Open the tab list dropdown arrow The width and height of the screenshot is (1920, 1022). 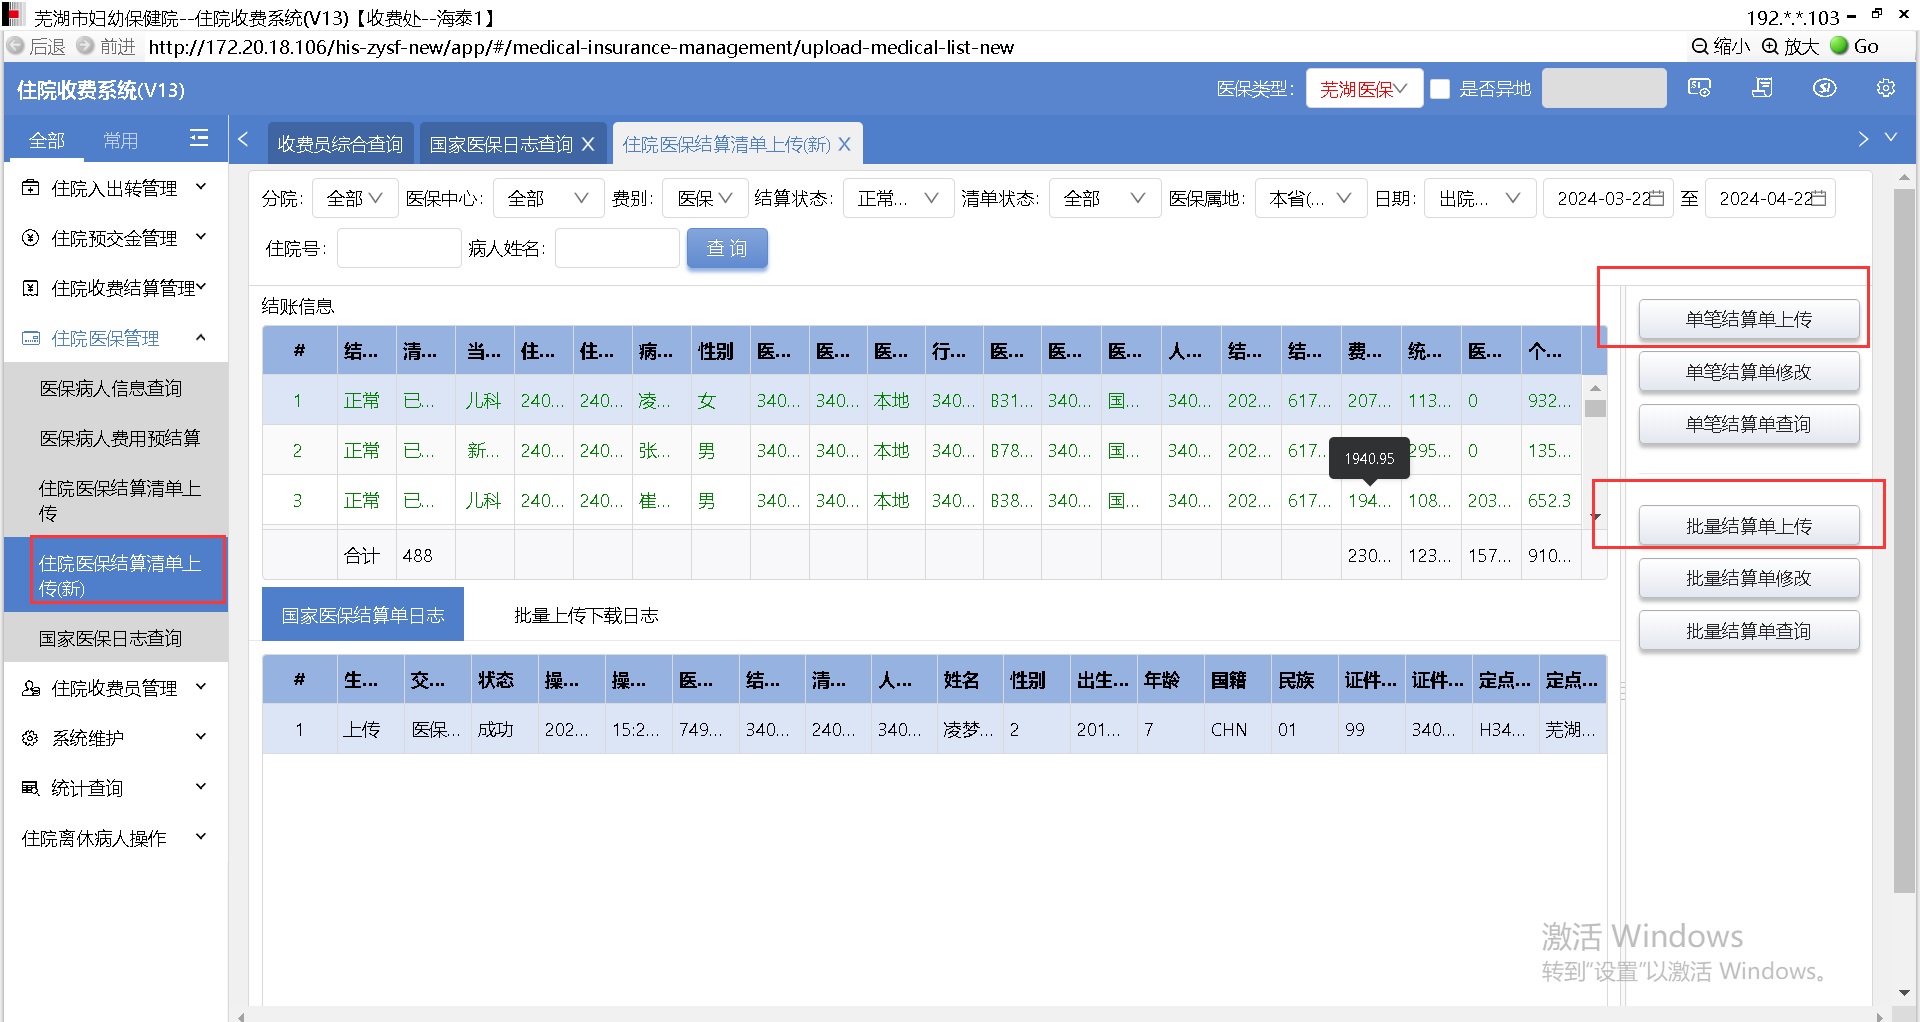coord(1891,138)
